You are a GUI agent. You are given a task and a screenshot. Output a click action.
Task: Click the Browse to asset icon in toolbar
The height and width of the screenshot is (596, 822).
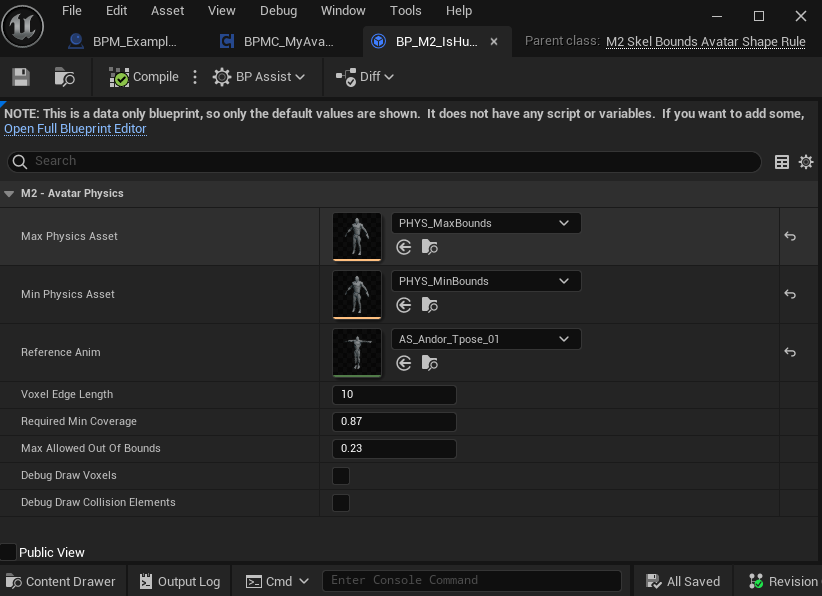[x=64, y=77]
